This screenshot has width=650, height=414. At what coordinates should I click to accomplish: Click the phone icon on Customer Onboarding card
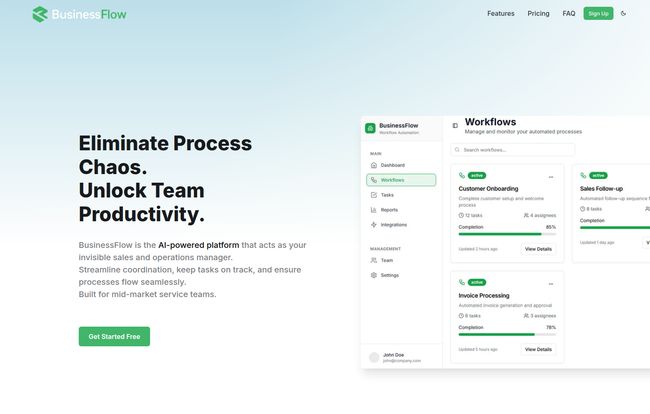[462, 175]
